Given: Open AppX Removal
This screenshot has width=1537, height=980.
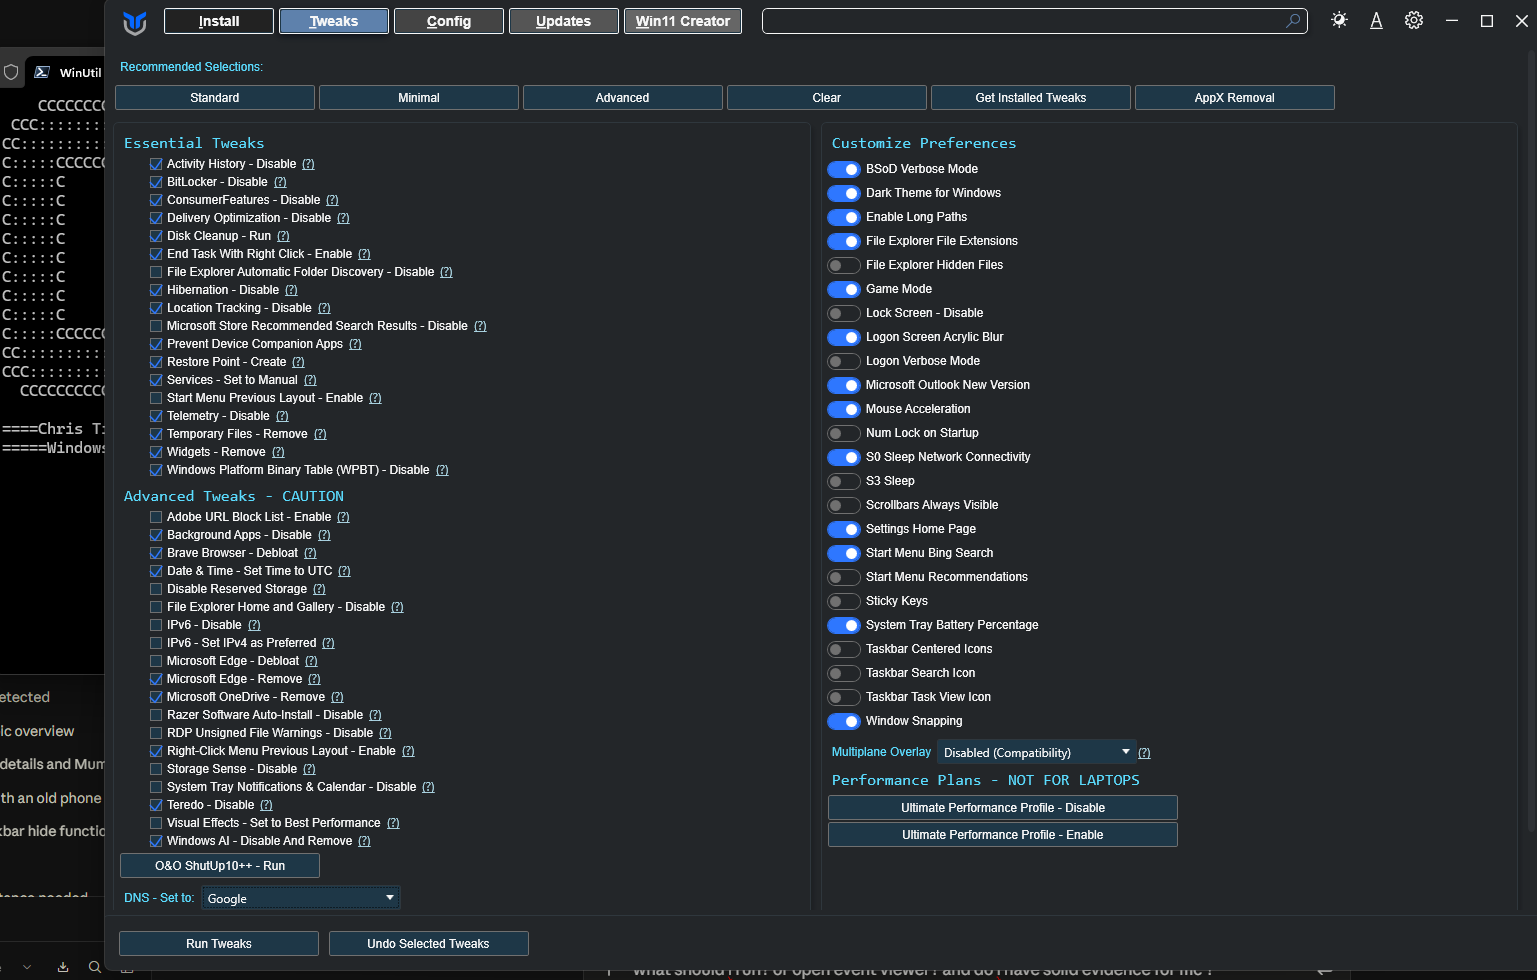Looking at the screenshot, I should (x=1235, y=97).
